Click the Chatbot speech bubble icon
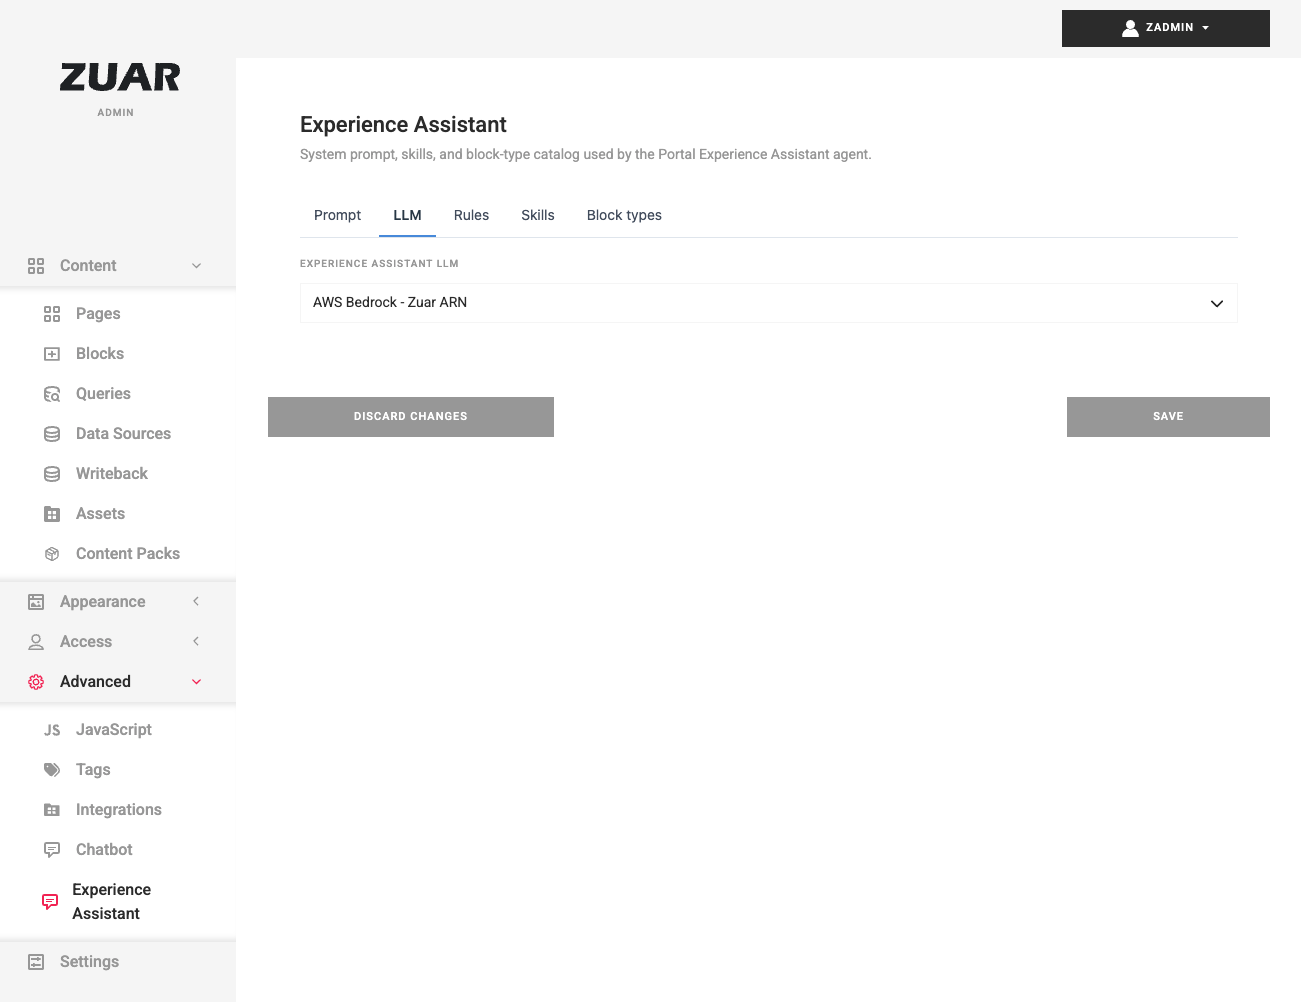The image size is (1301, 1002). click(52, 850)
